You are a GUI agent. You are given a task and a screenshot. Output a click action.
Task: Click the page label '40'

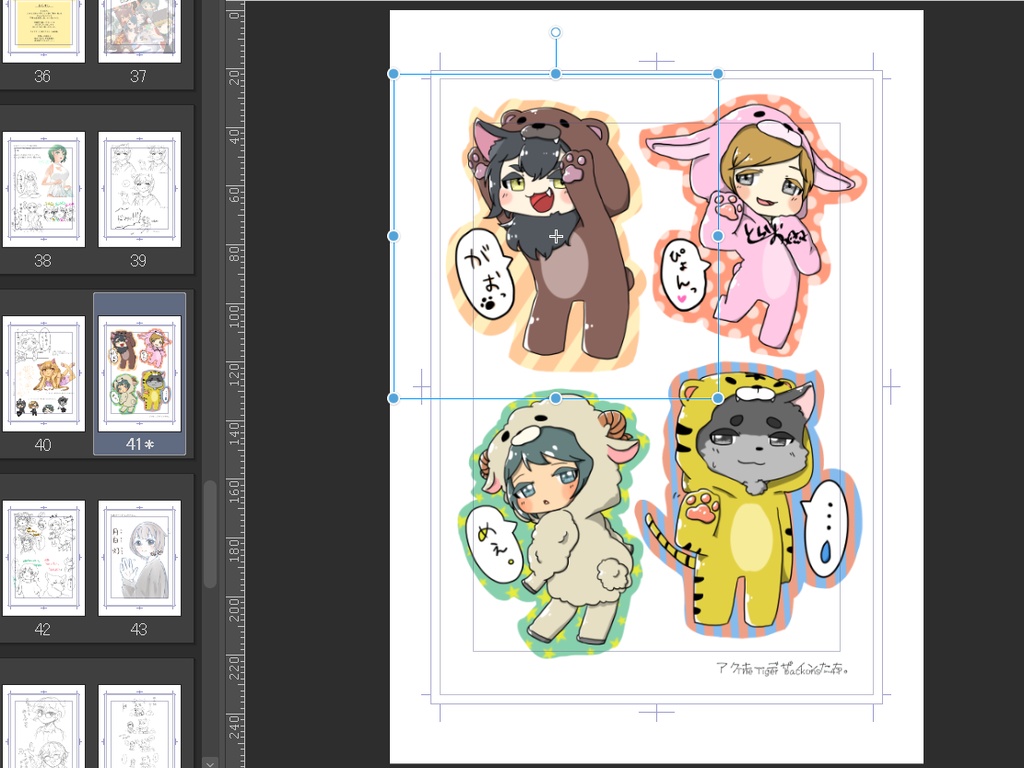(x=42, y=445)
